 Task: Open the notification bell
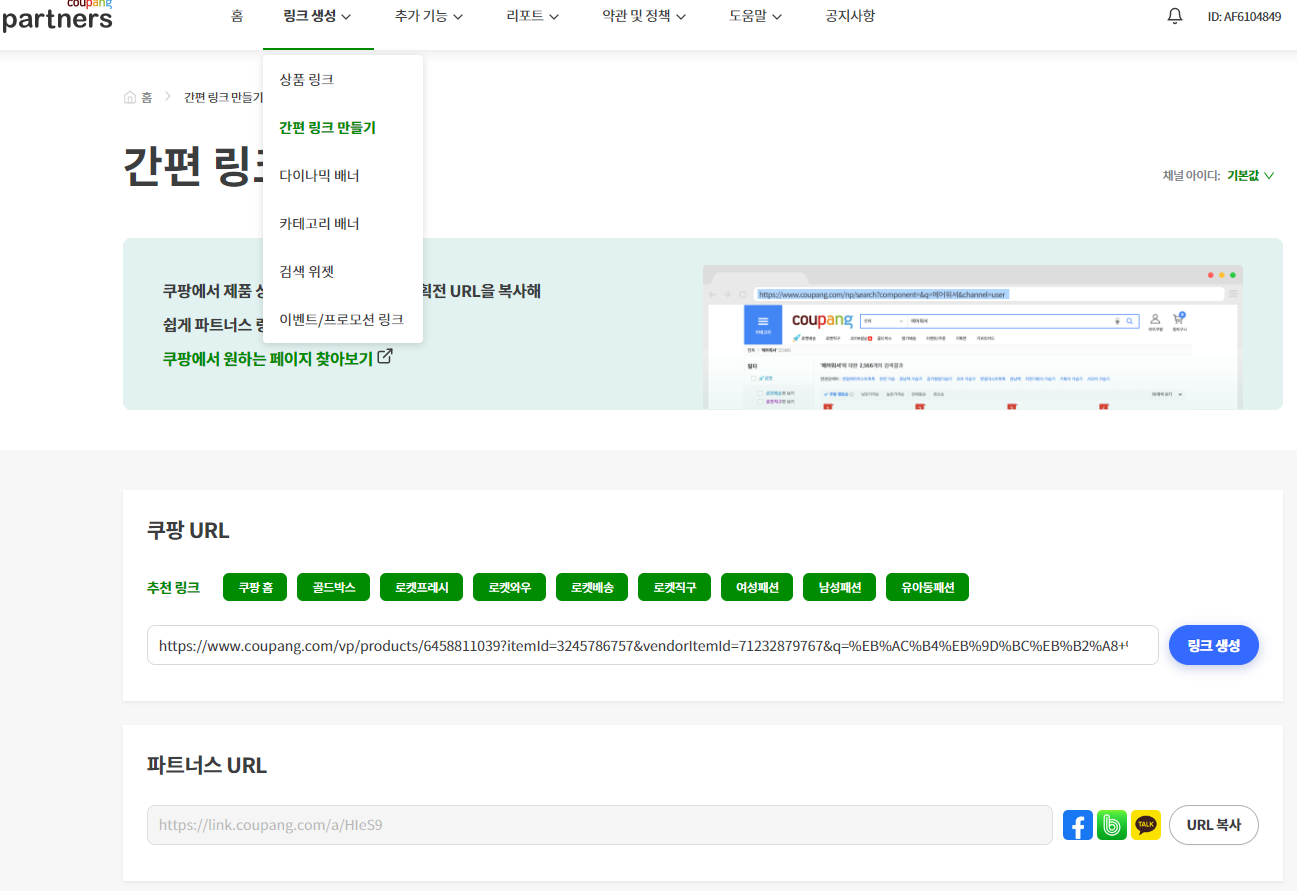(x=1175, y=16)
